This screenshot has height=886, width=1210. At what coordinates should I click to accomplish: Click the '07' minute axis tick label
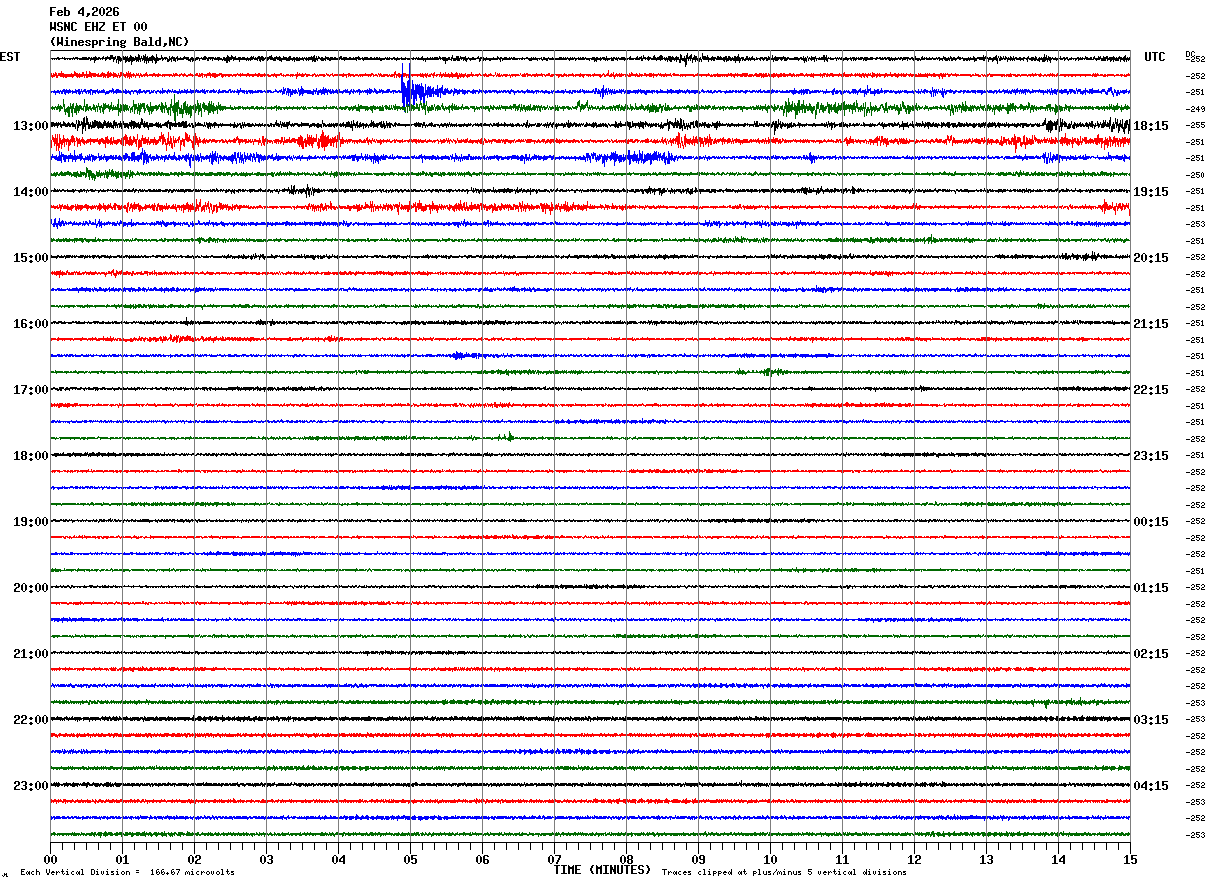pyautogui.click(x=555, y=859)
